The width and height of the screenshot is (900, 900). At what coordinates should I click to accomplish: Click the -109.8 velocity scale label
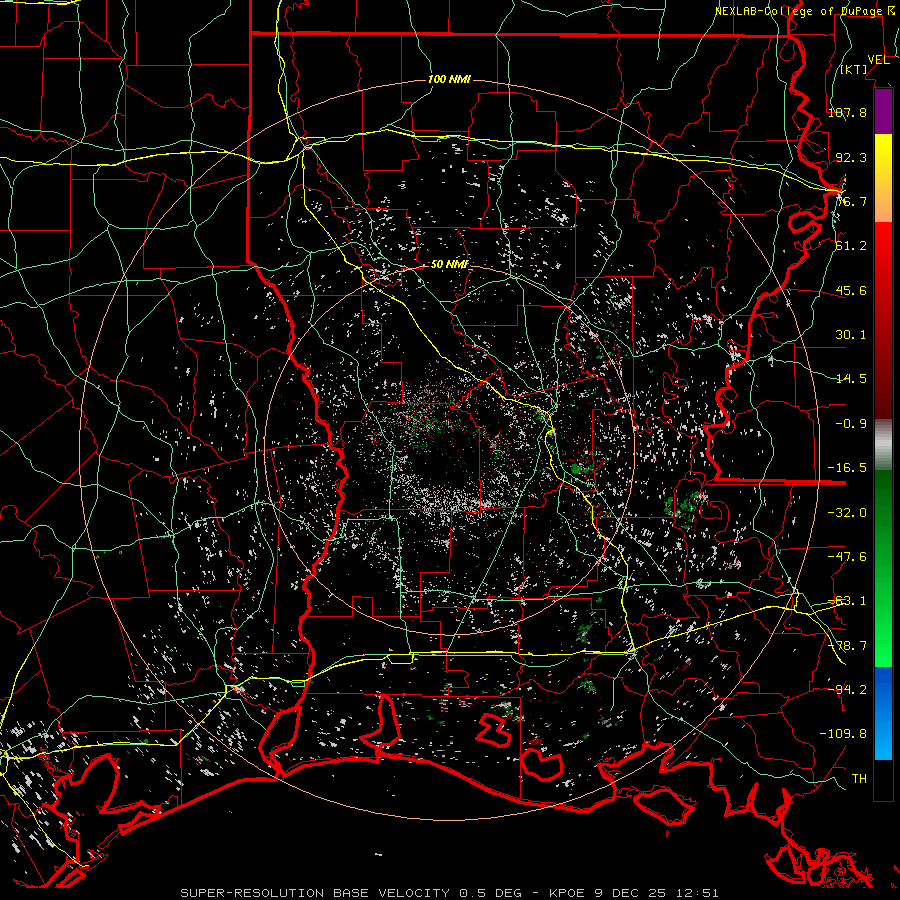pyautogui.click(x=843, y=734)
